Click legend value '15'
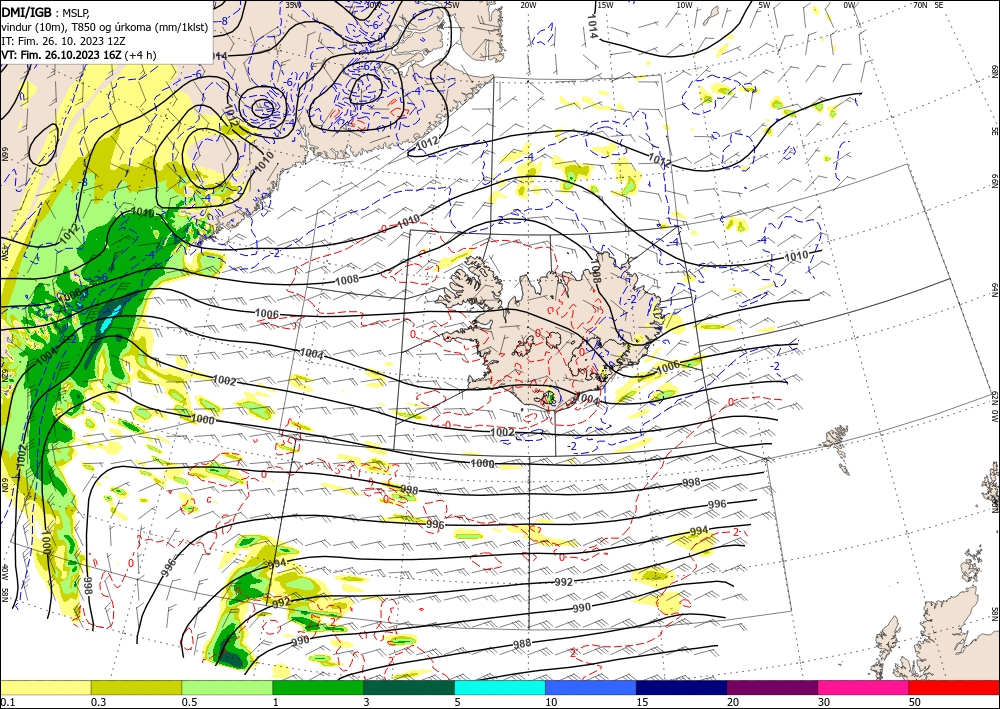Screen dimensions: 1000x709 coord(642,702)
